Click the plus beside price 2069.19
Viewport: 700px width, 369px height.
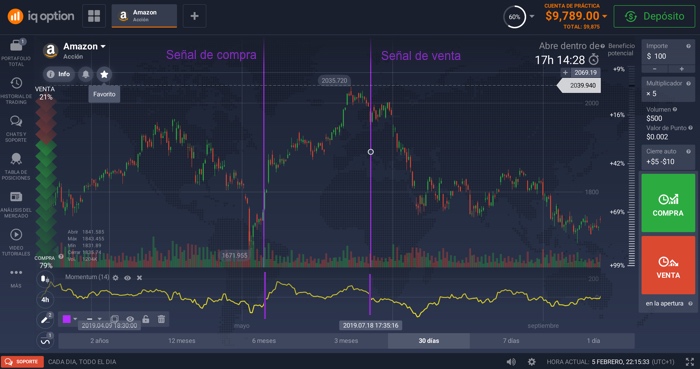565,72
